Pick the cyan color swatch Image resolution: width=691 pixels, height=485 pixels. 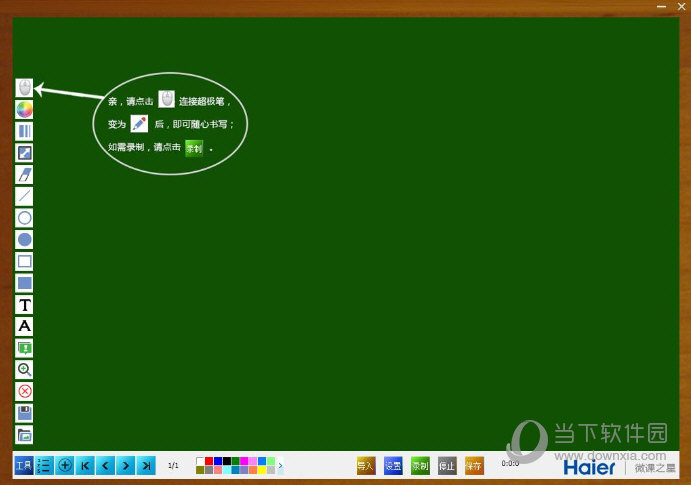tap(227, 470)
